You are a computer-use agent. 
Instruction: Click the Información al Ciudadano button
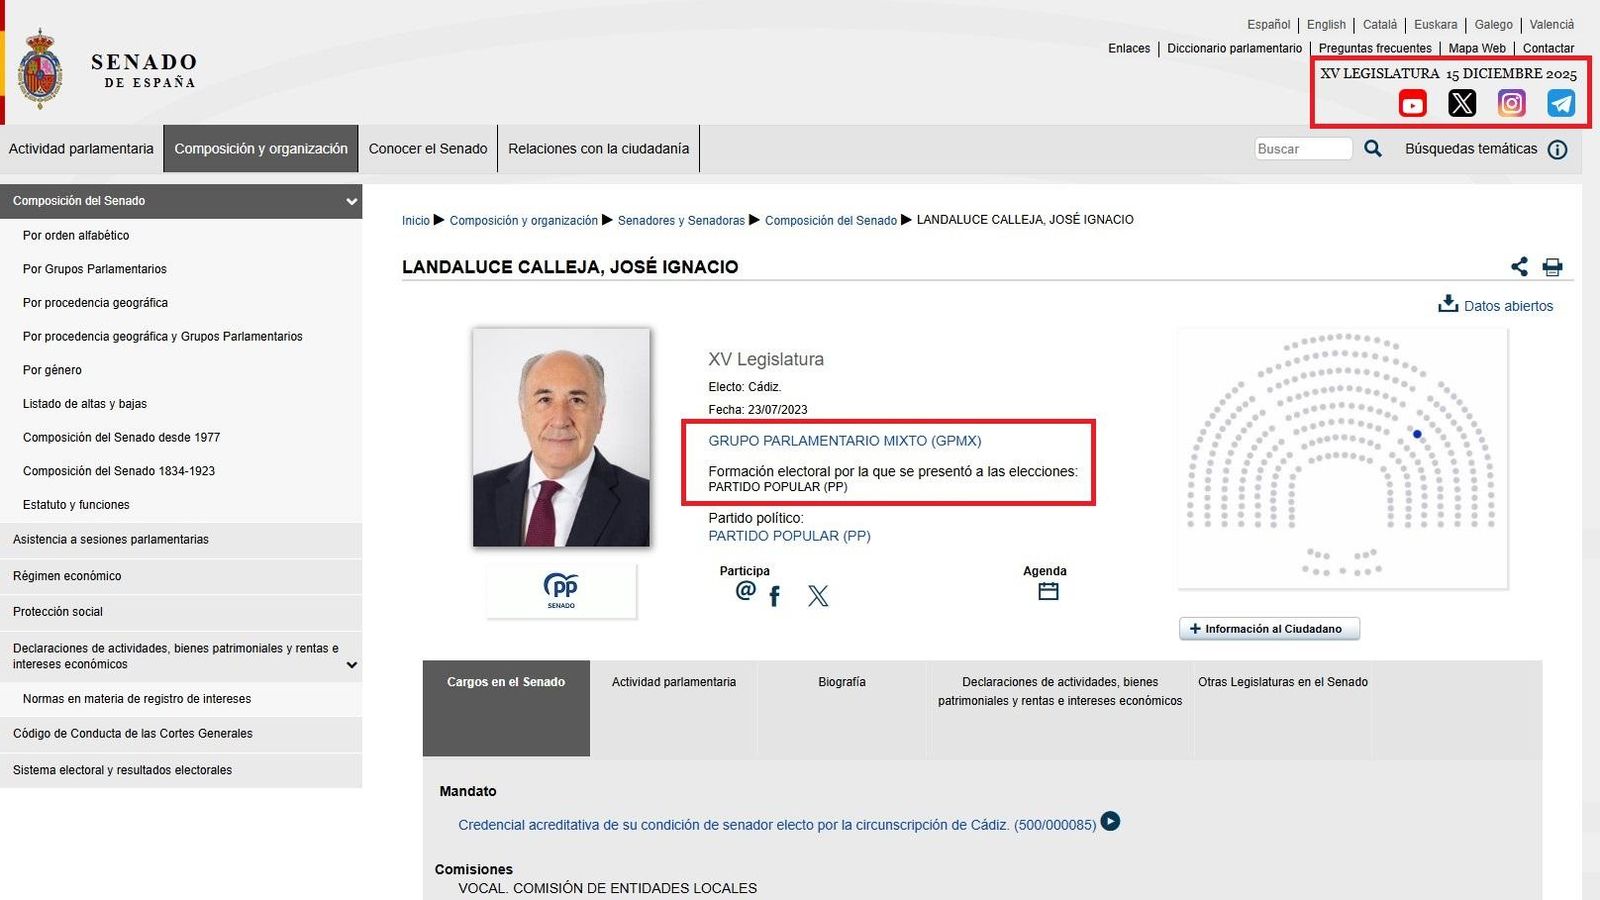(x=1269, y=628)
